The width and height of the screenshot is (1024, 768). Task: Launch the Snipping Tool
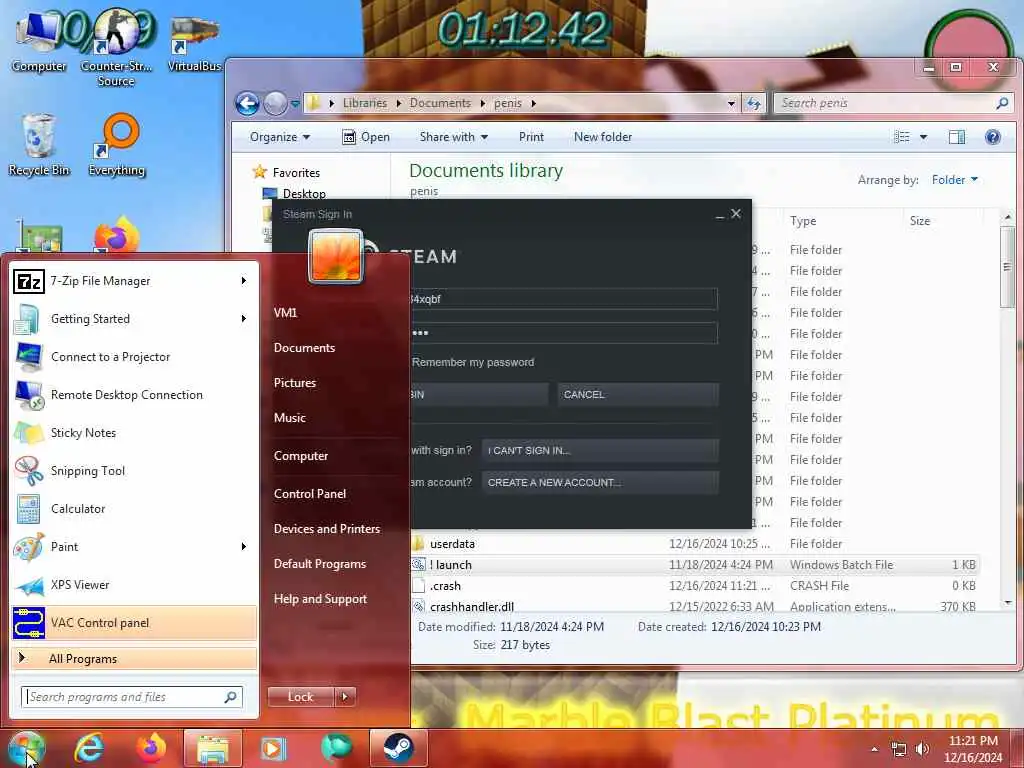click(x=134, y=471)
